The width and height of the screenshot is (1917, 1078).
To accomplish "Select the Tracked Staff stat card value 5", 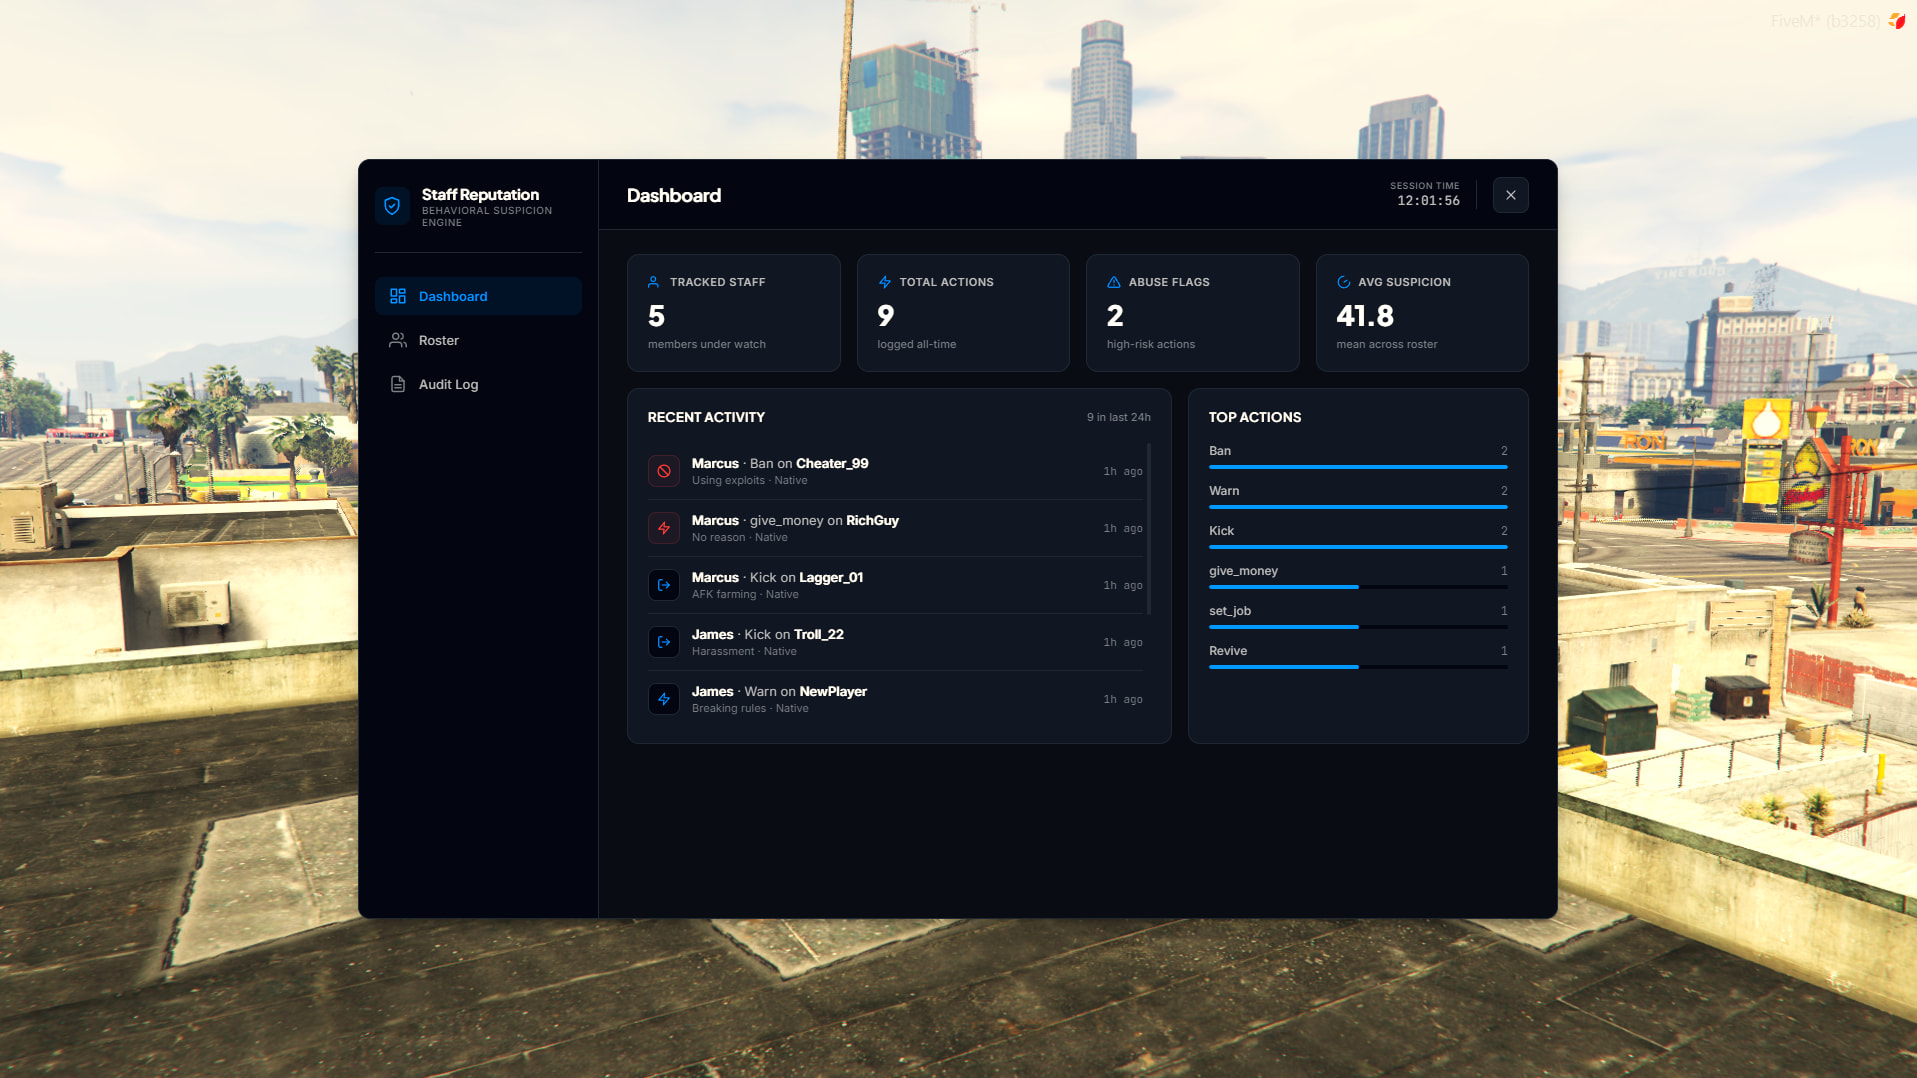I will point(656,316).
